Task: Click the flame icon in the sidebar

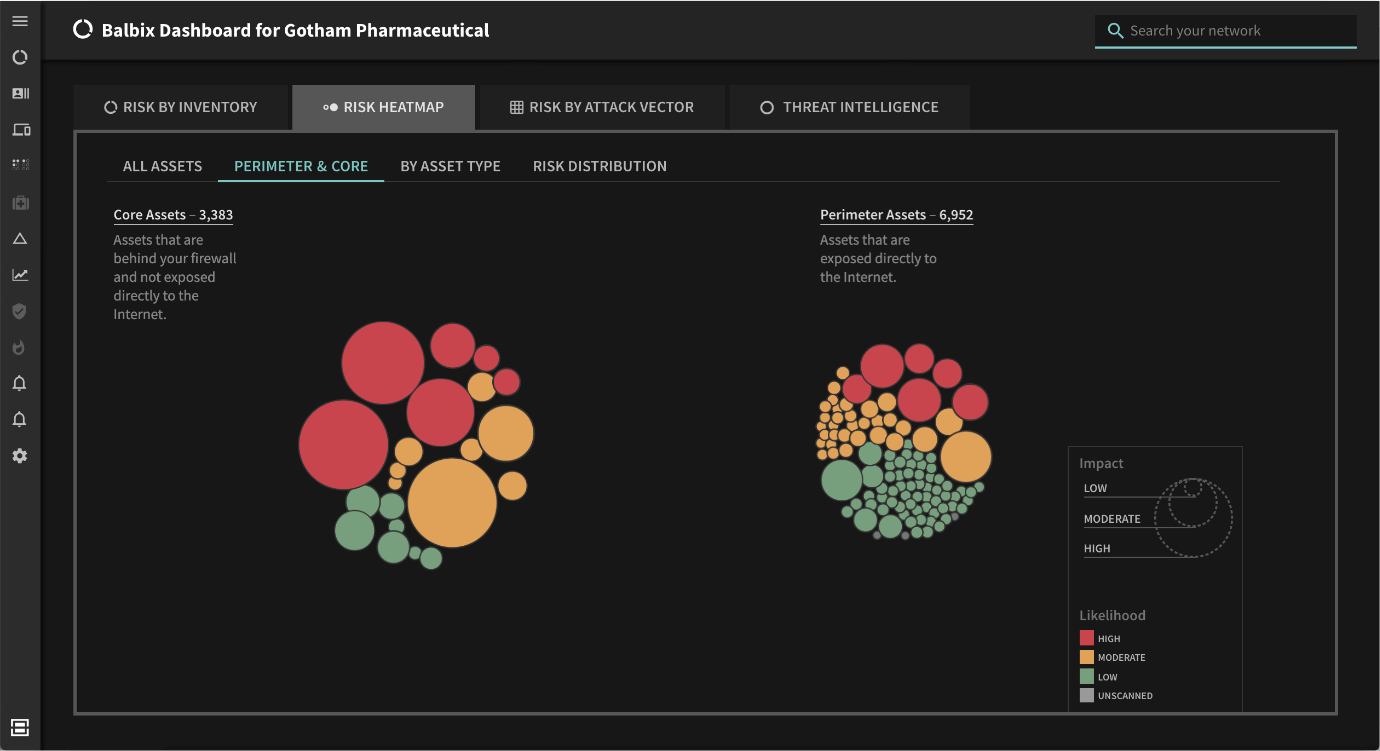Action: pyautogui.click(x=20, y=347)
